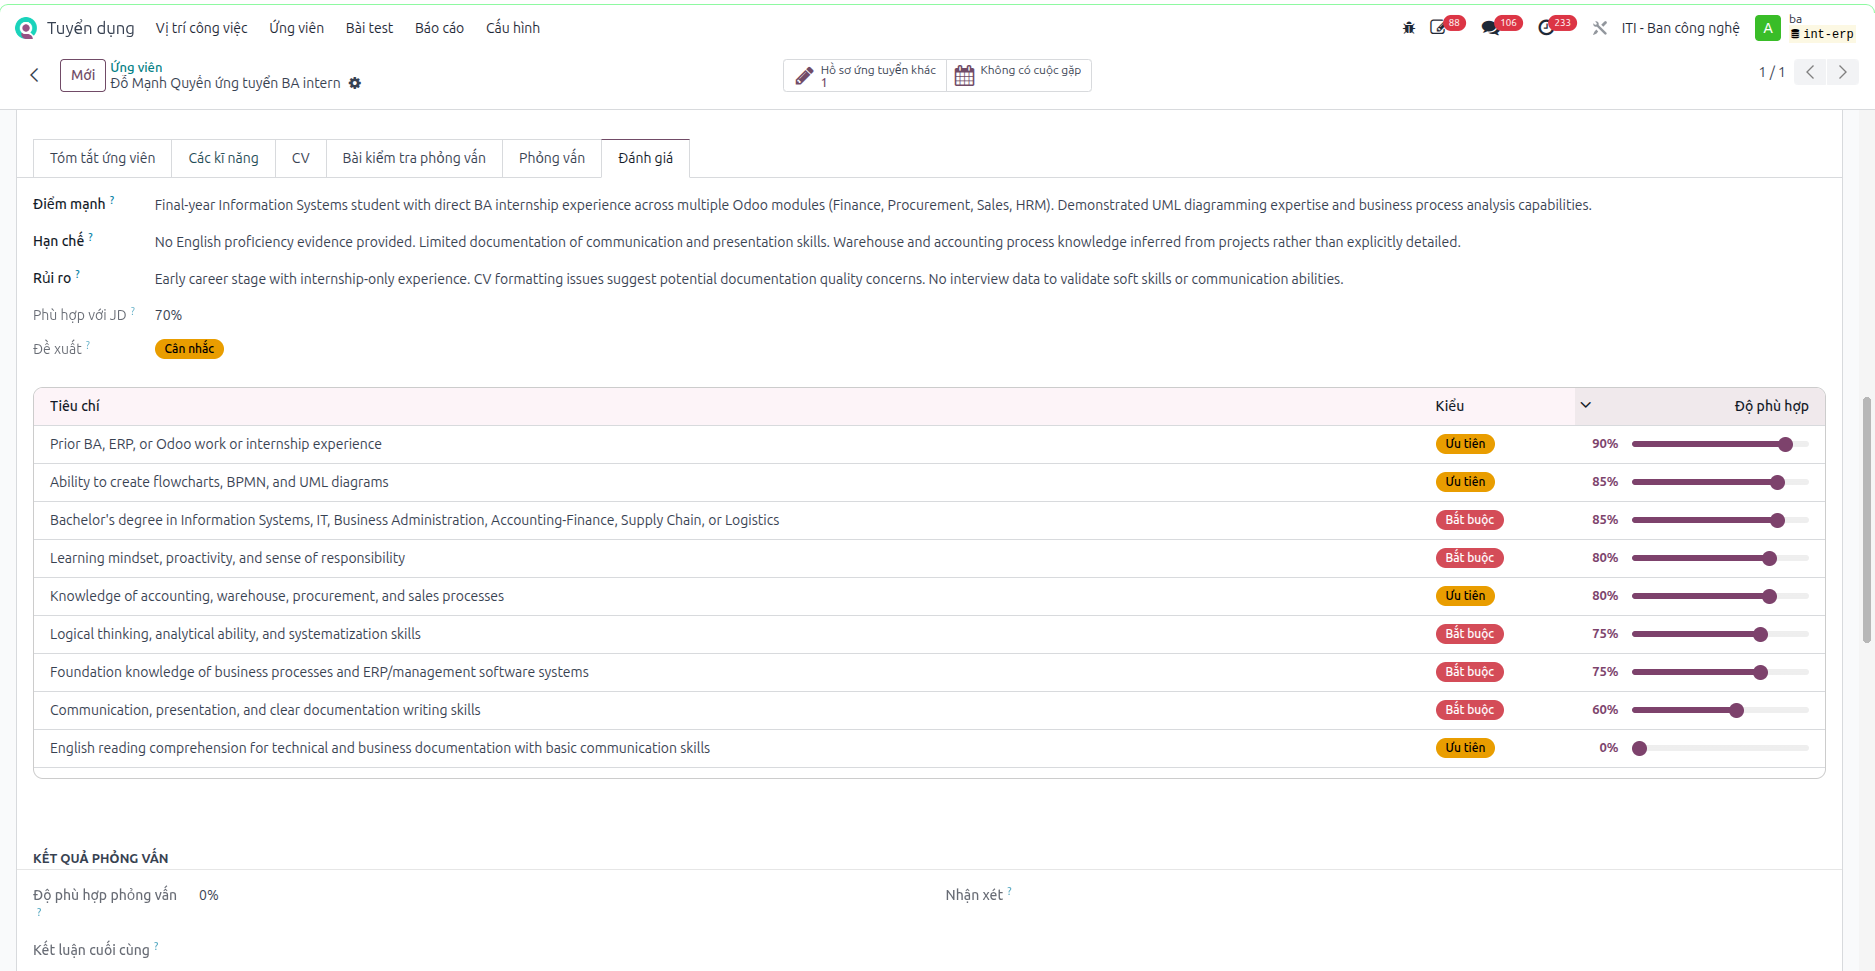
Task: Click the Bắt buộc tag on Bachelor's degree row
Action: pyautogui.click(x=1469, y=520)
